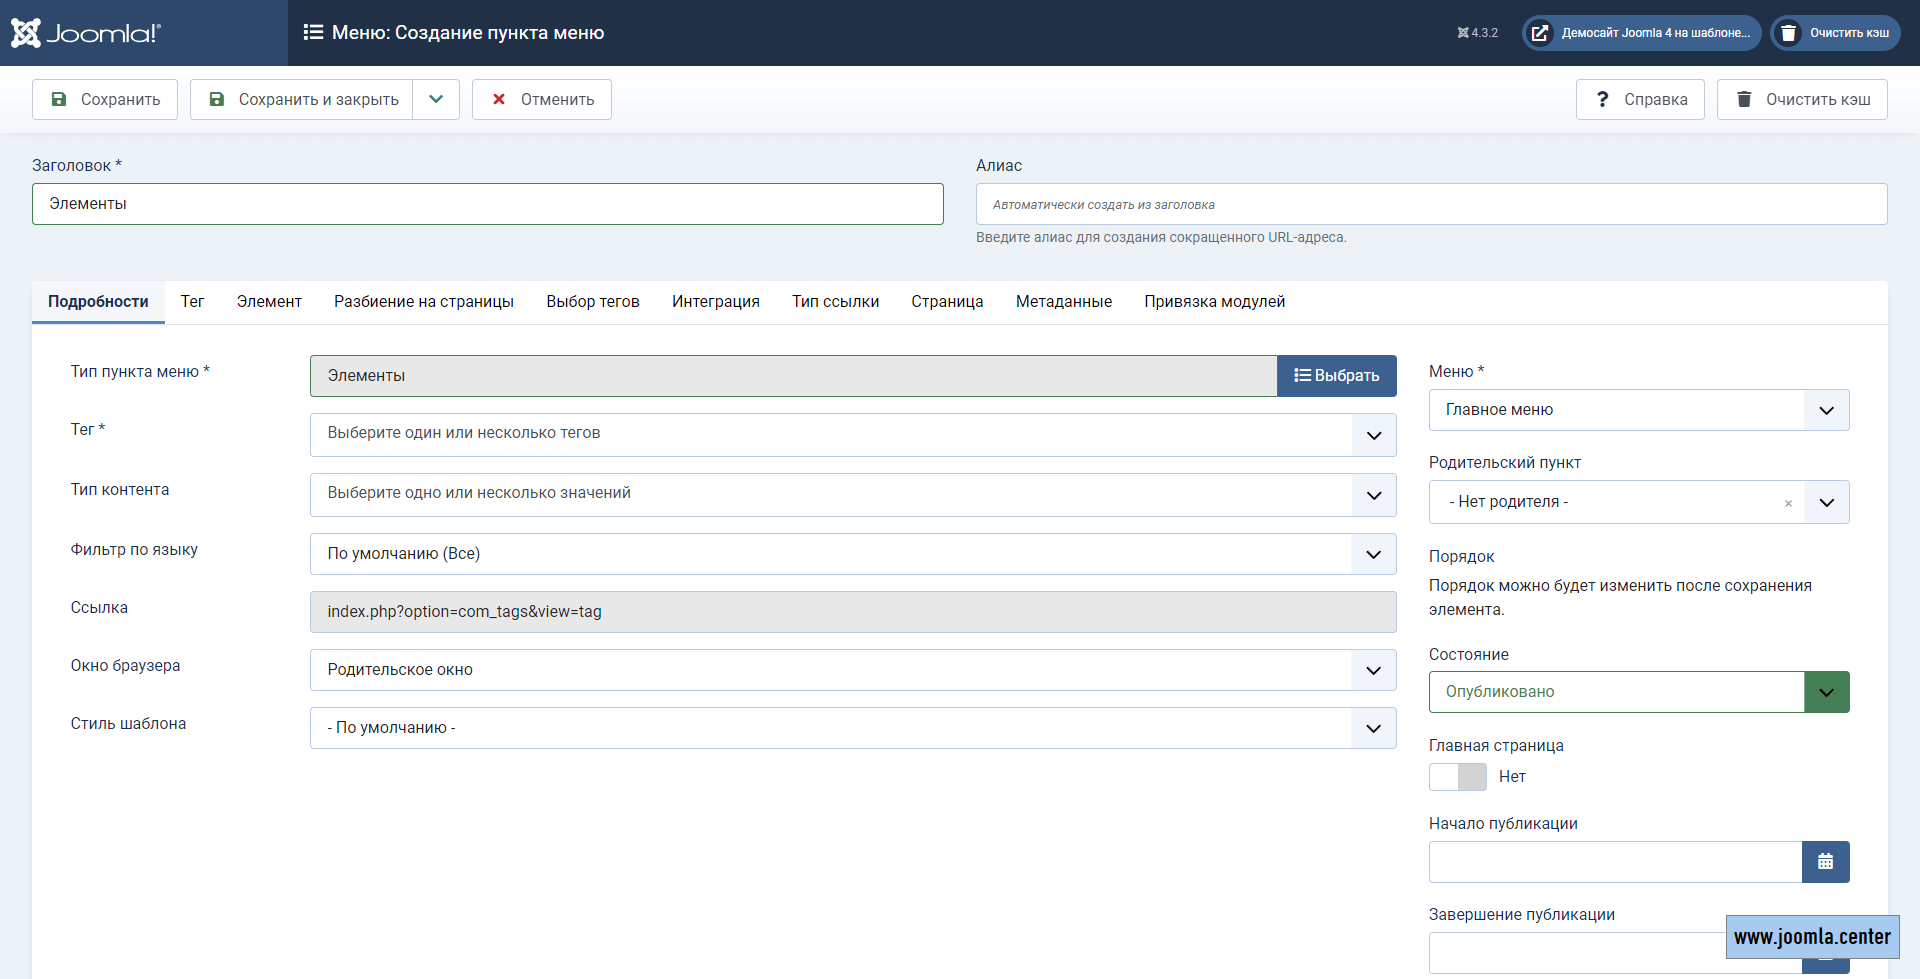Image resolution: width=1920 pixels, height=979 pixels.
Task: Click the Joomla logo icon
Action: 26,33
